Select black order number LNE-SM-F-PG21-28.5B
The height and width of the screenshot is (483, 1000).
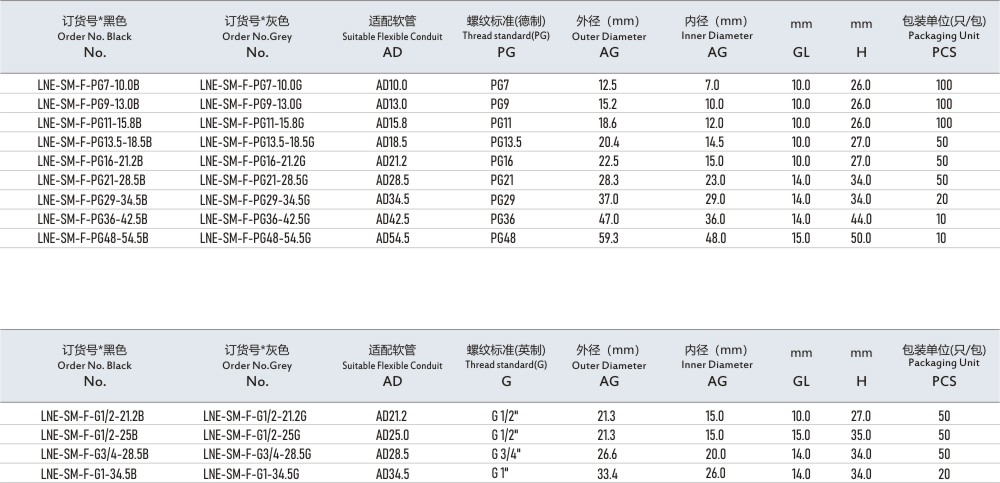[92, 180]
